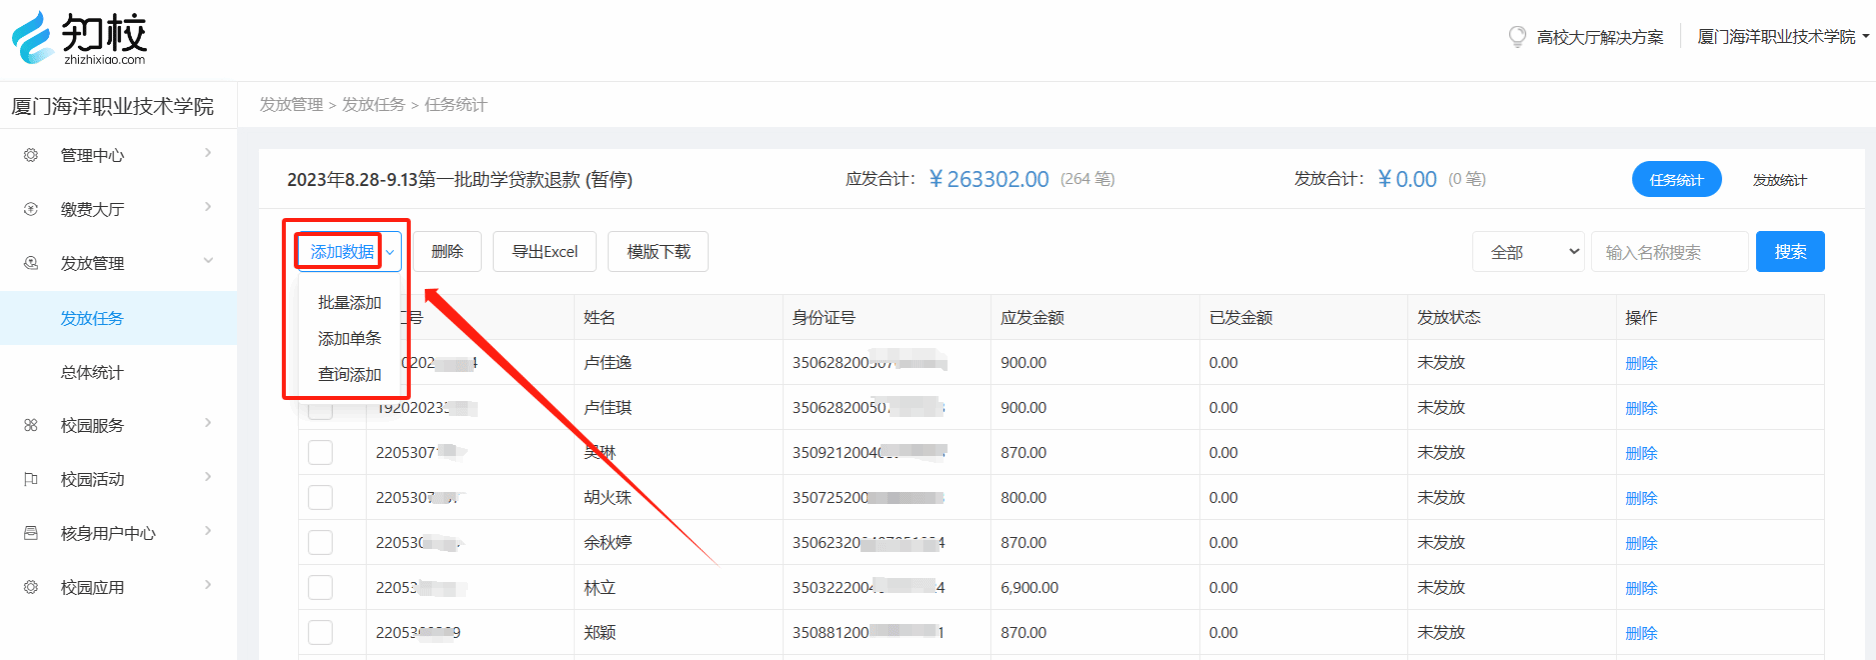
Task: Choose 批量添加 from the dropdown menu
Action: [x=349, y=302]
